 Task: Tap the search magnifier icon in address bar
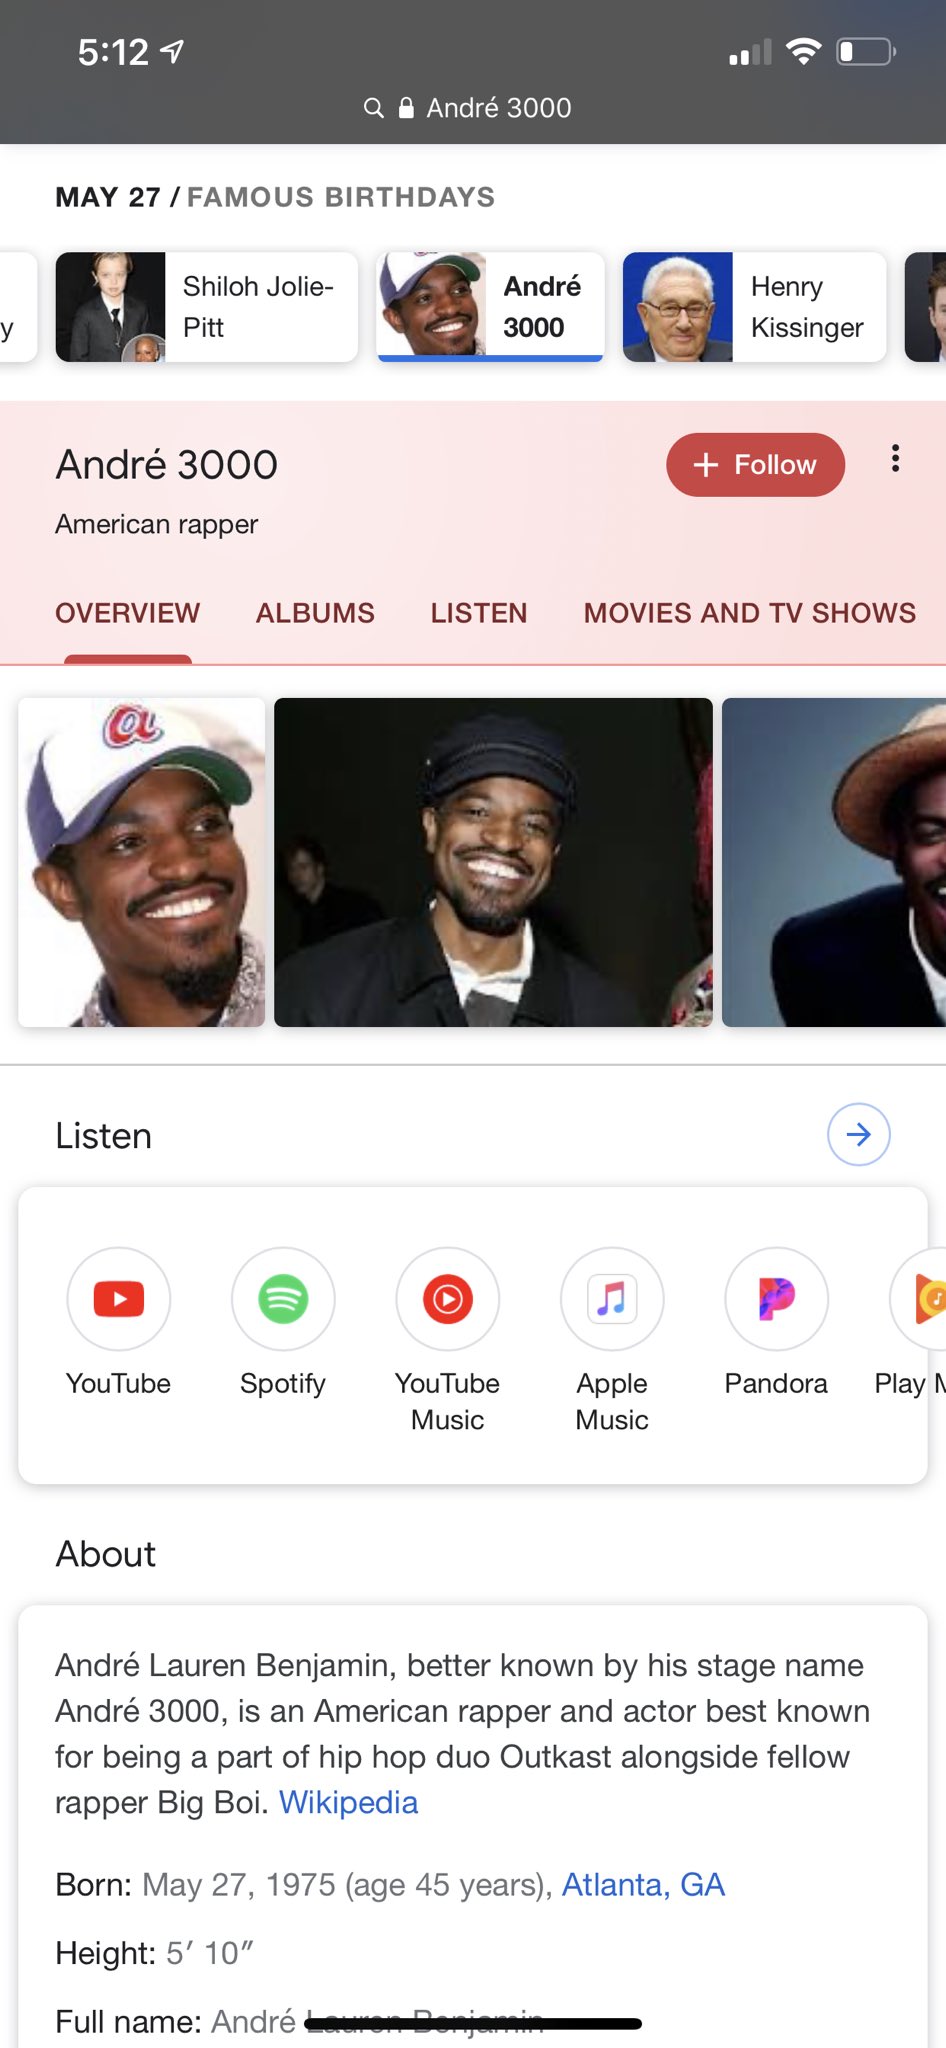373,108
